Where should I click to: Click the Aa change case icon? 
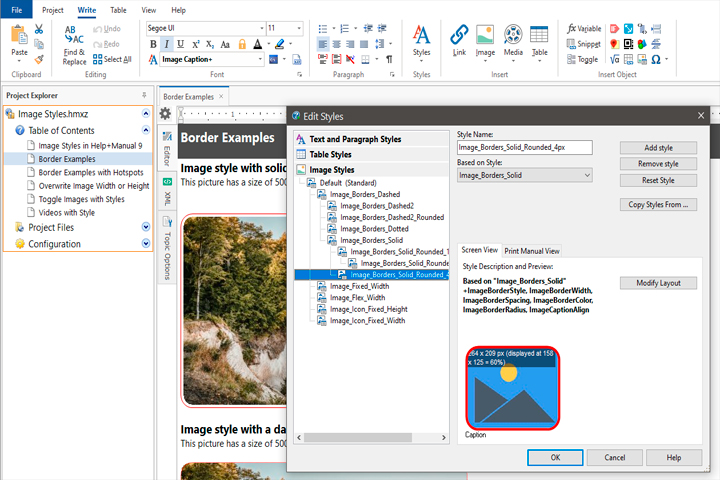[225, 44]
